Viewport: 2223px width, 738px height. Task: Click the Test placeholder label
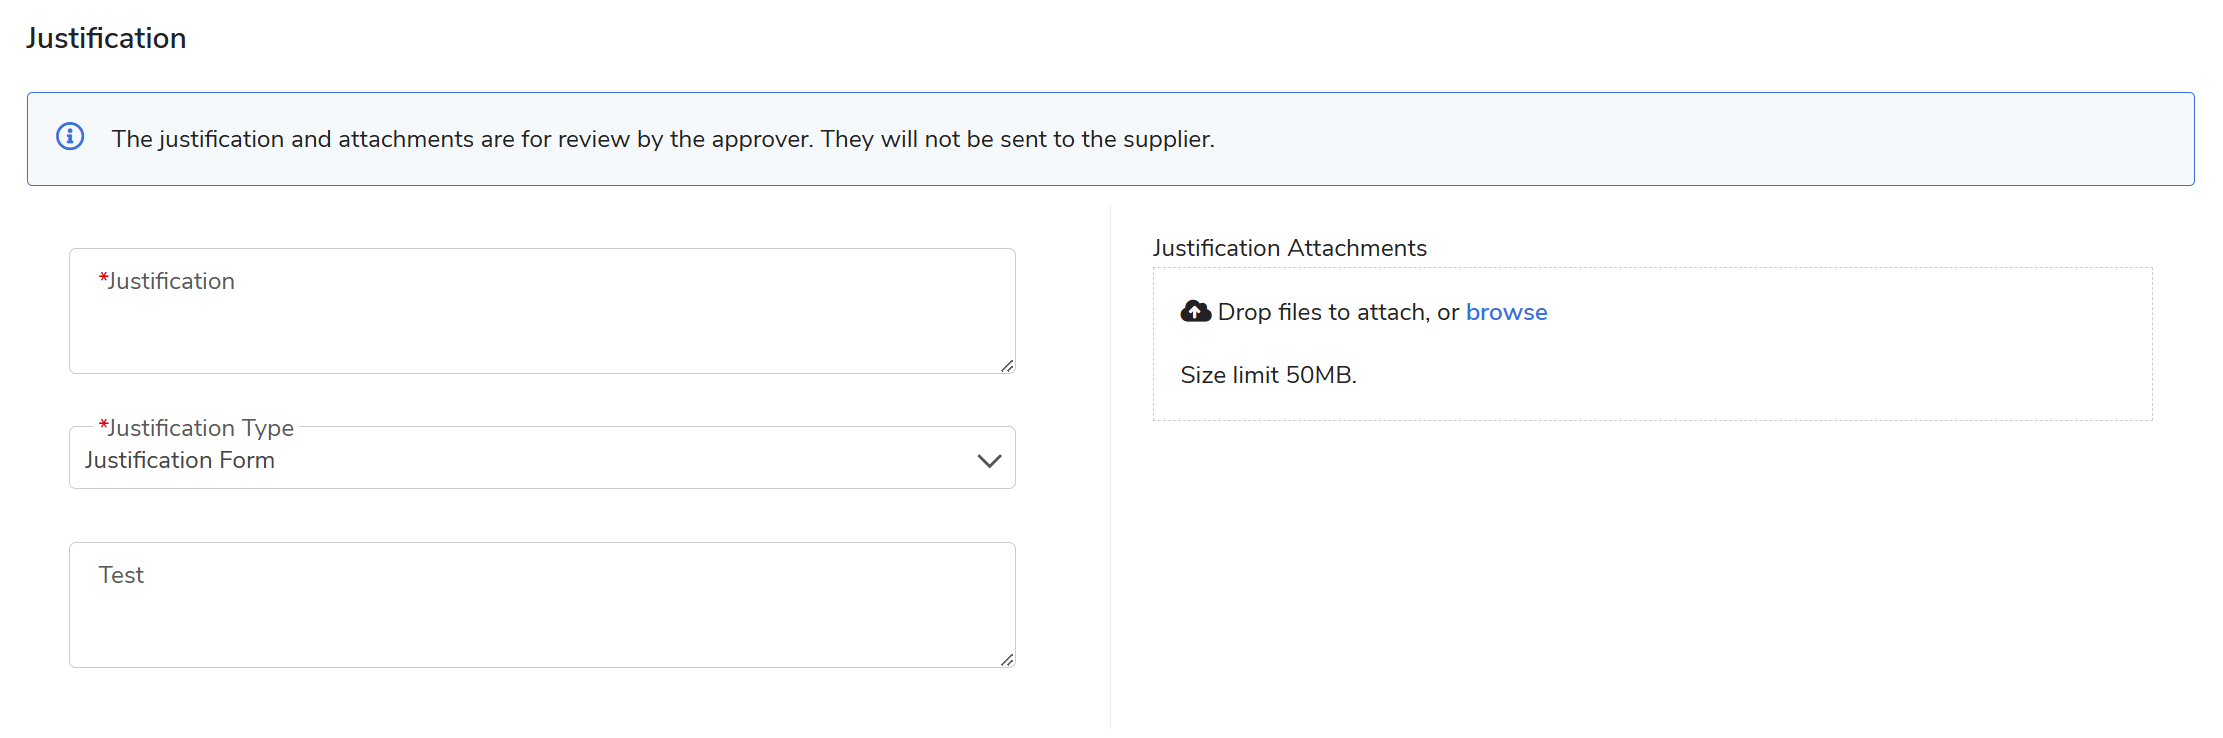pos(121,575)
